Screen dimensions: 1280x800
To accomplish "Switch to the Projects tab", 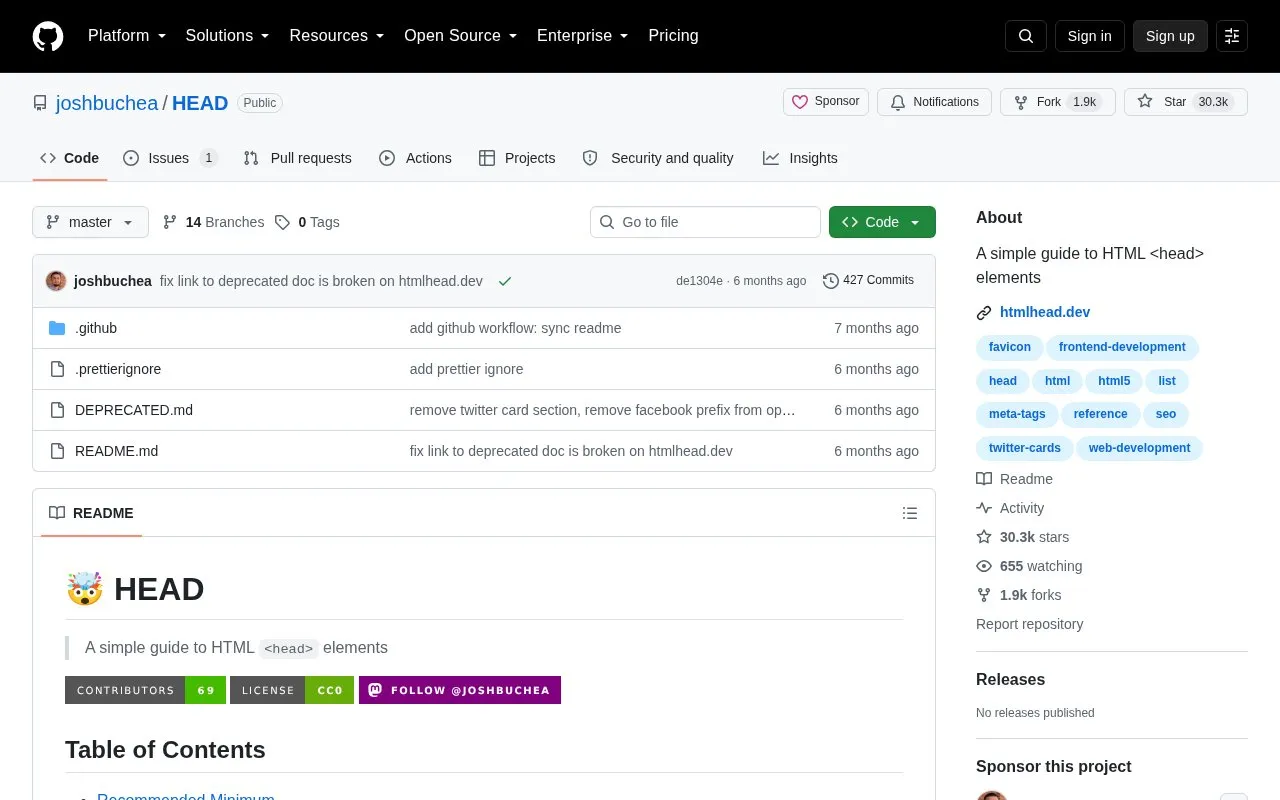I will pos(517,158).
